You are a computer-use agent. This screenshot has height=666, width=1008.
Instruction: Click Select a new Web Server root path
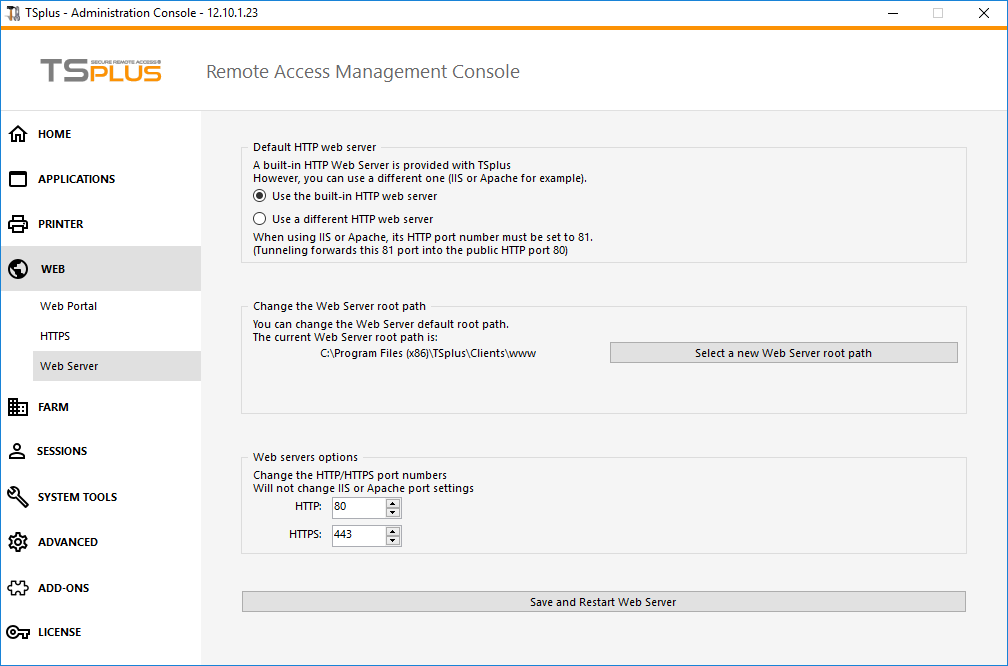tap(784, 353)
